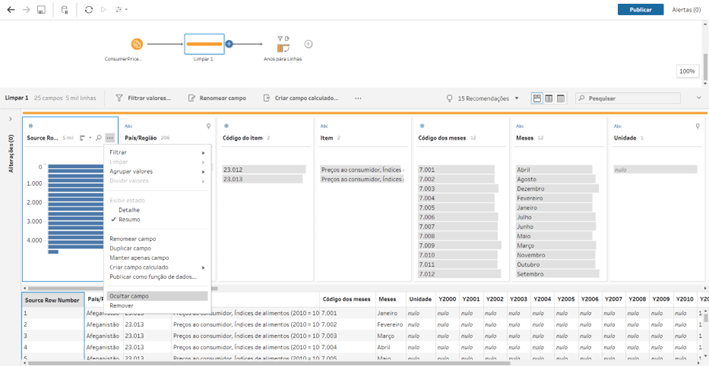Switch to list view icon
Image resolution: width=709 pixels, height=366 pixels.
pyautogui.click(x=561, y=98)
